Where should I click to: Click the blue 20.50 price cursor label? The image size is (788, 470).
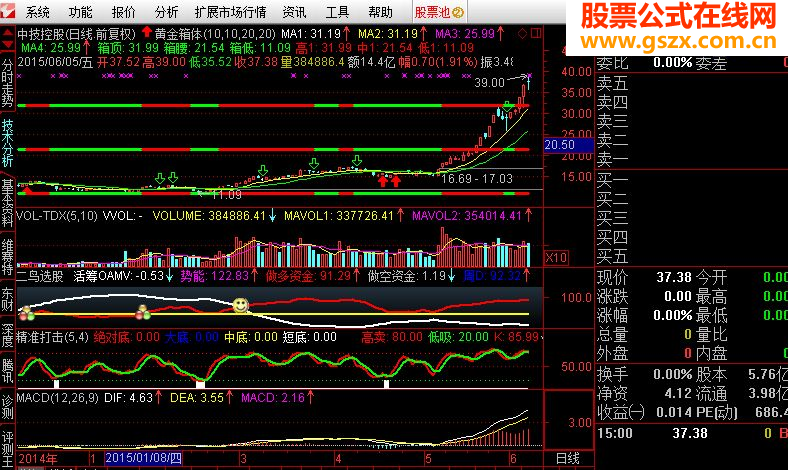(x=568, y=145)
